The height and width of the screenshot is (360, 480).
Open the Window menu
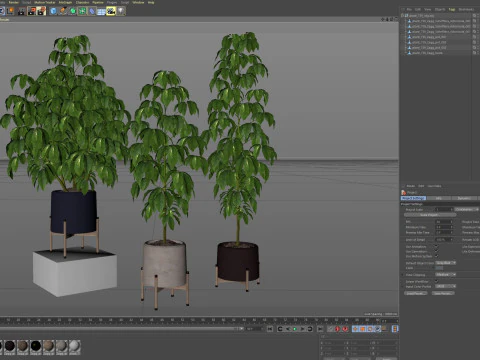click(x=138, y=2)
